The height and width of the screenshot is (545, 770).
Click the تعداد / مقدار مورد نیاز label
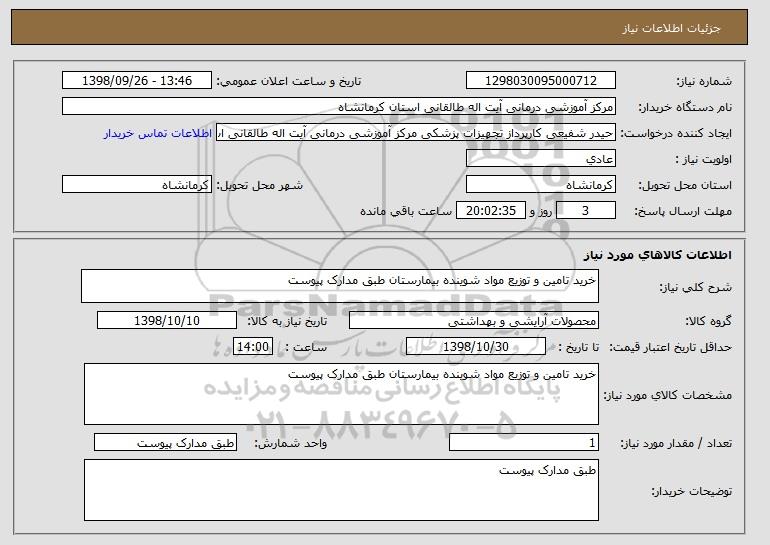(676, 443)
